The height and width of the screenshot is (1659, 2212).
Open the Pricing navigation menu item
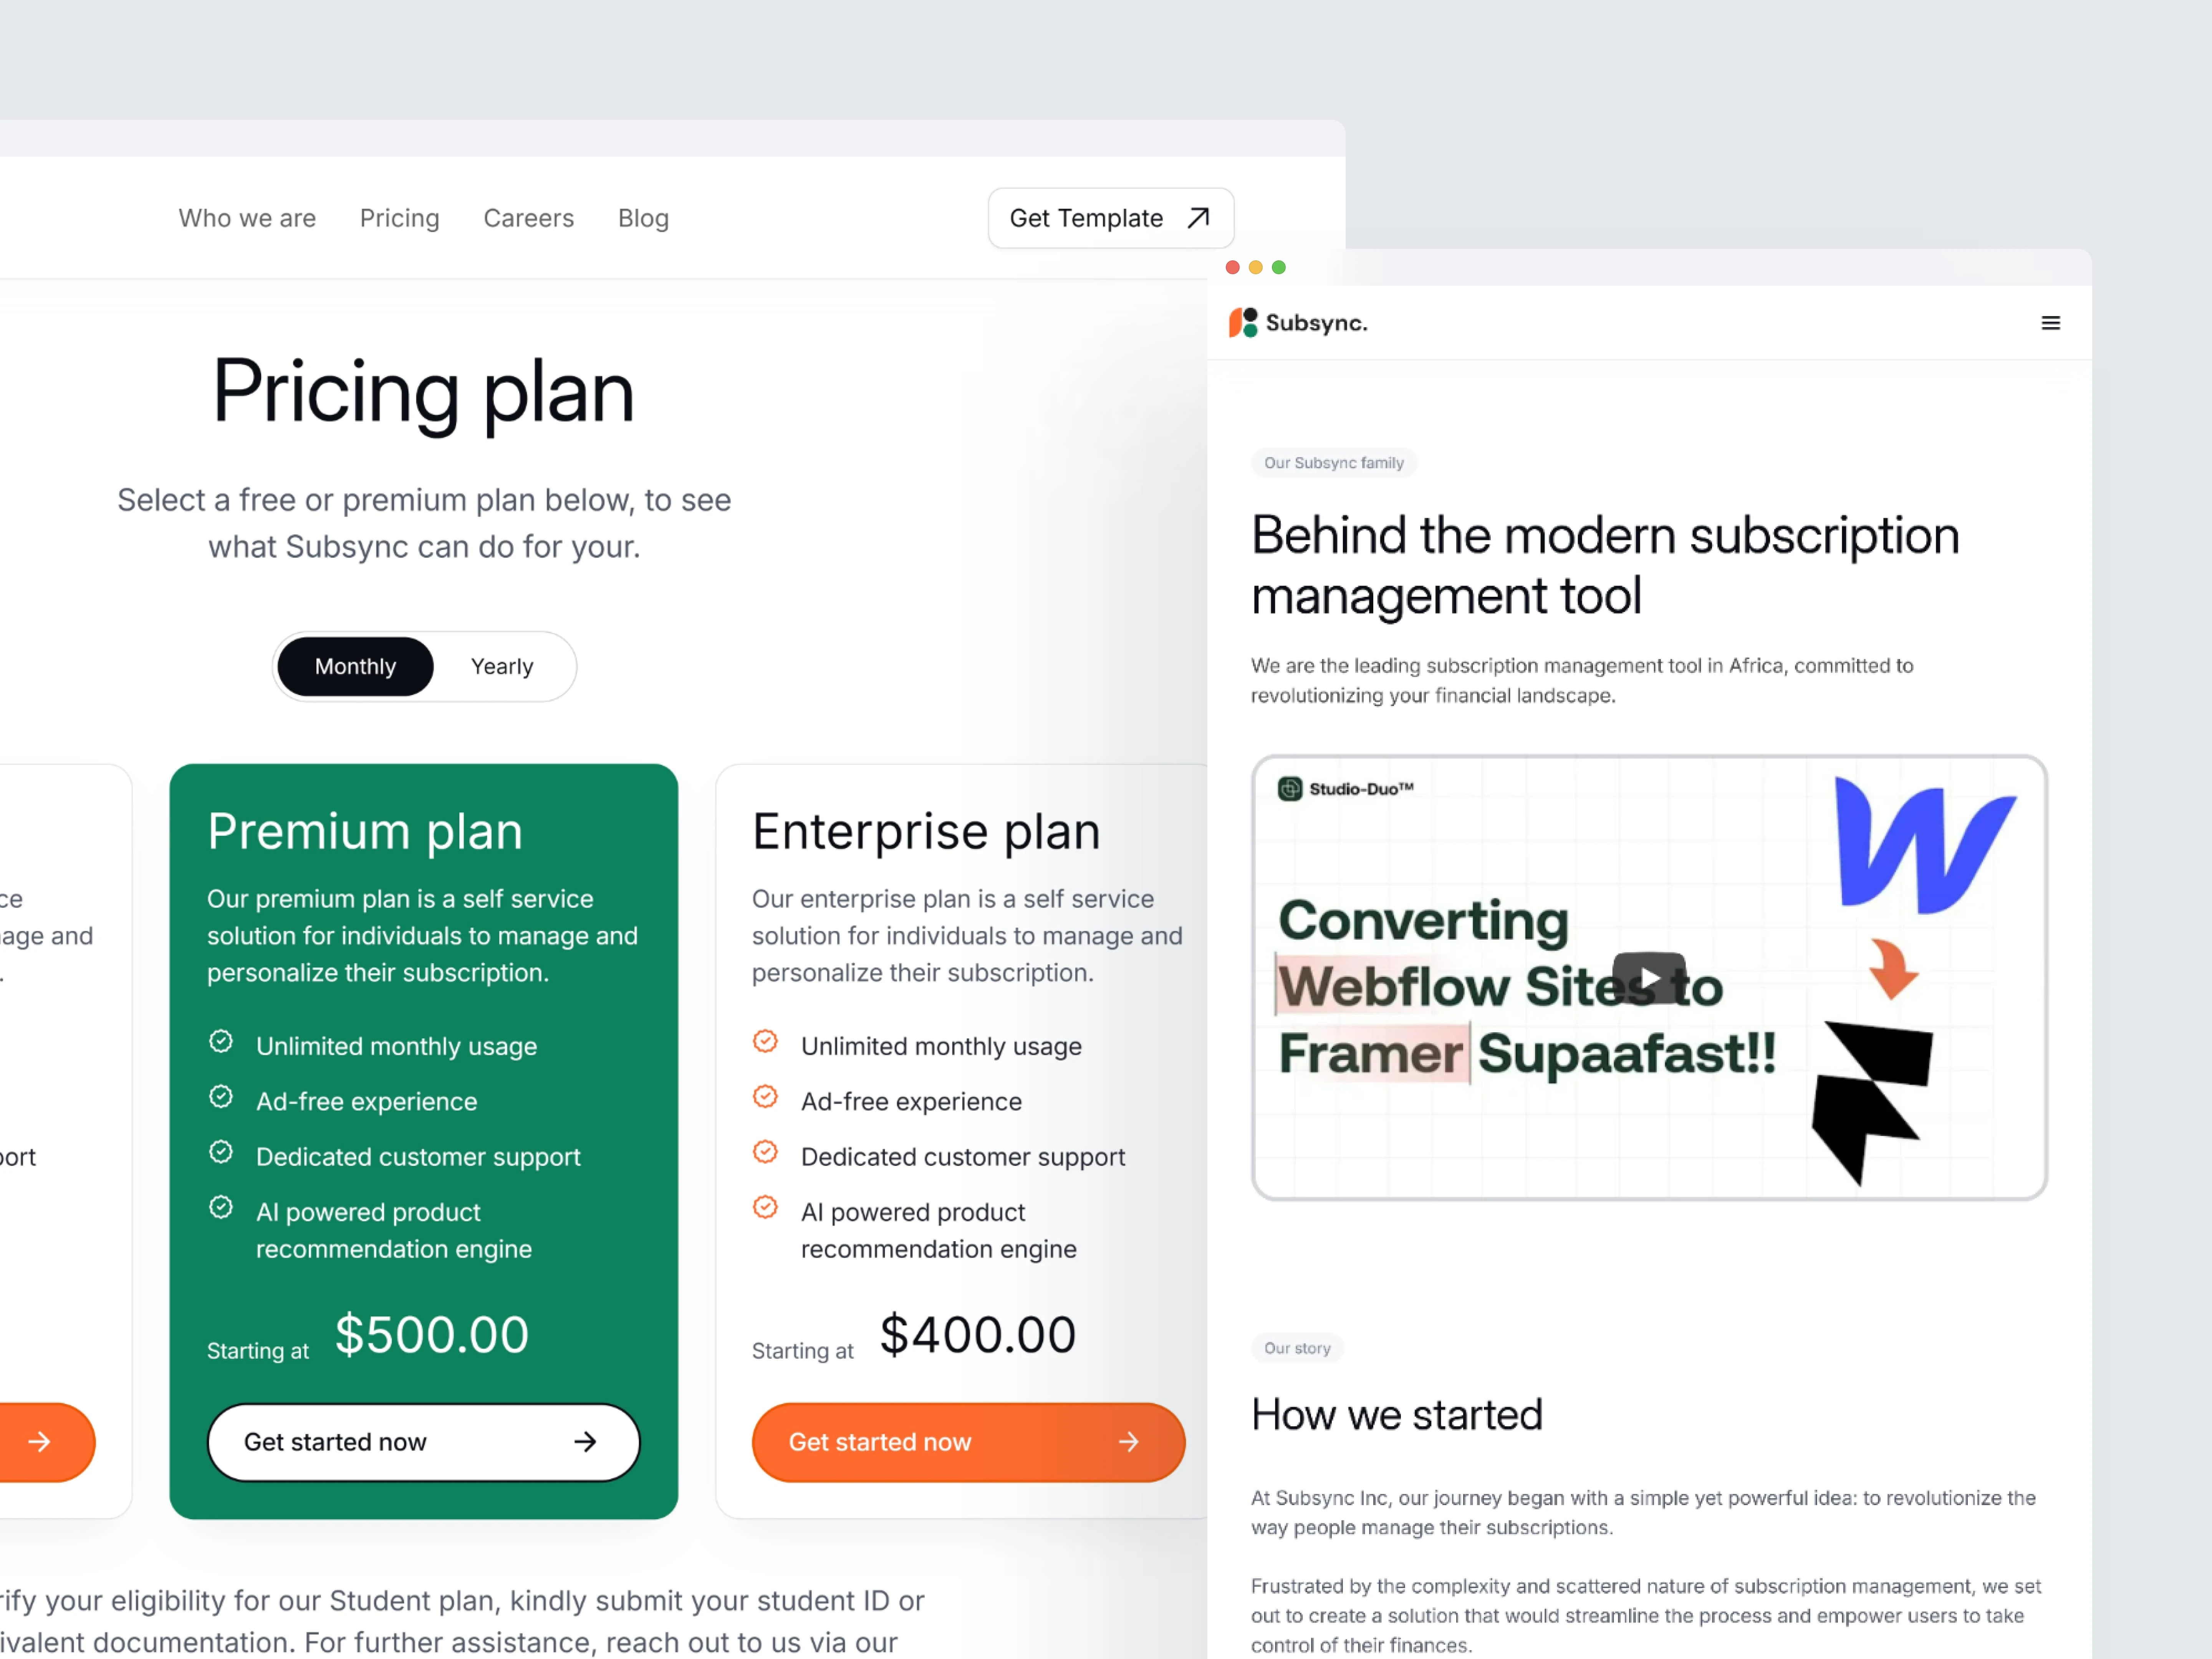point(399,218)
